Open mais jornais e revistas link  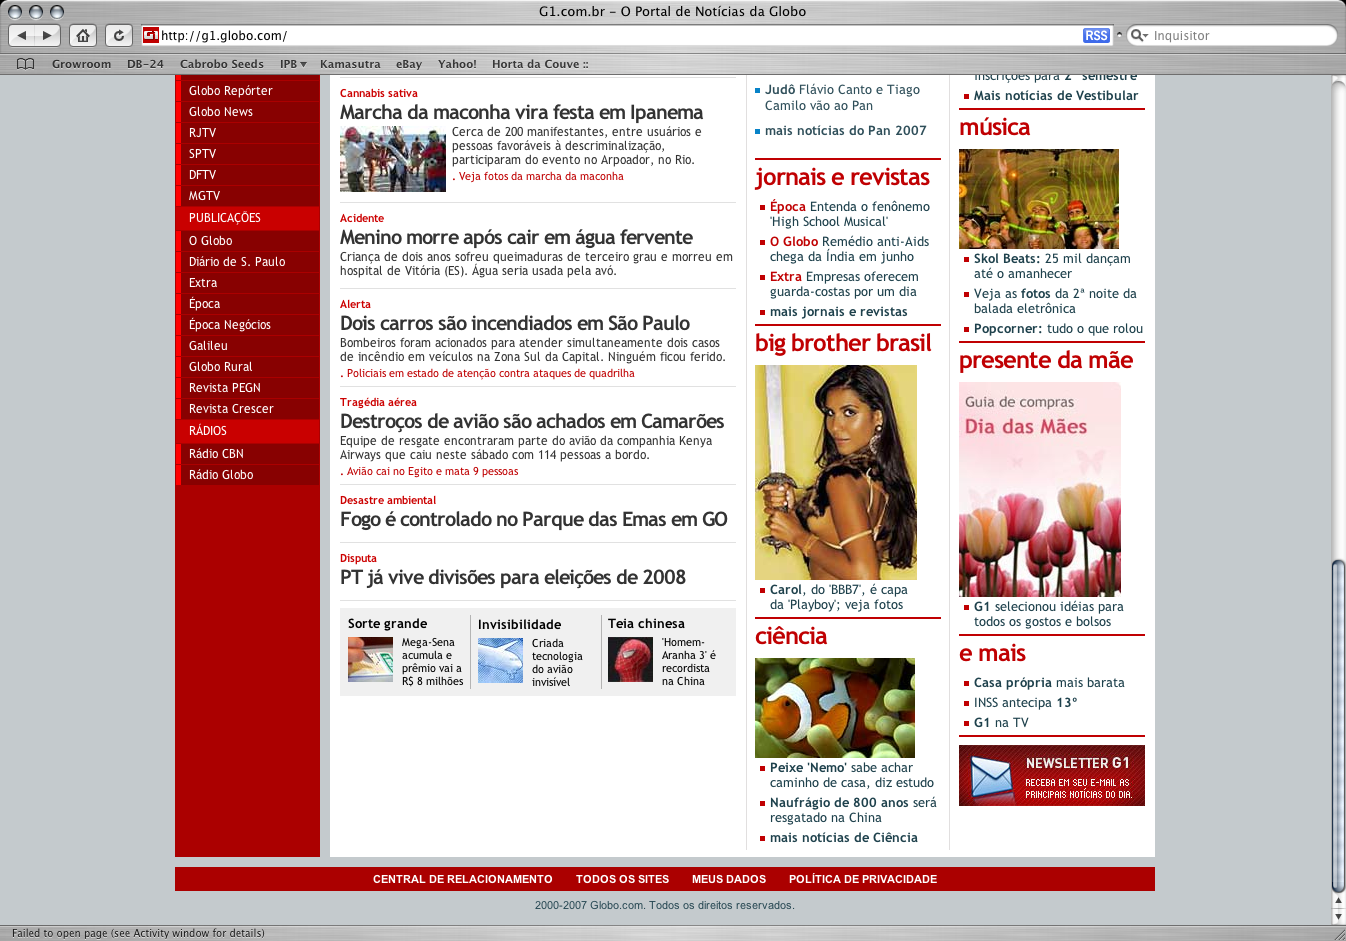(x=838, y=311)
